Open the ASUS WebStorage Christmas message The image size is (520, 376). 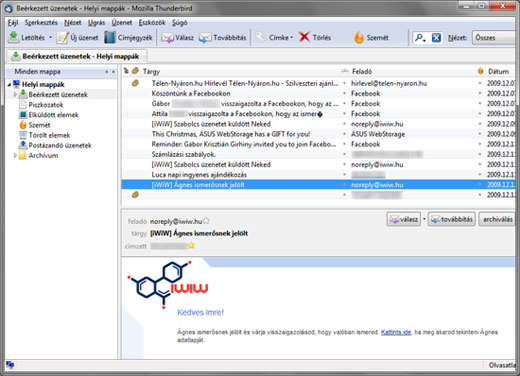coord(231,134)
